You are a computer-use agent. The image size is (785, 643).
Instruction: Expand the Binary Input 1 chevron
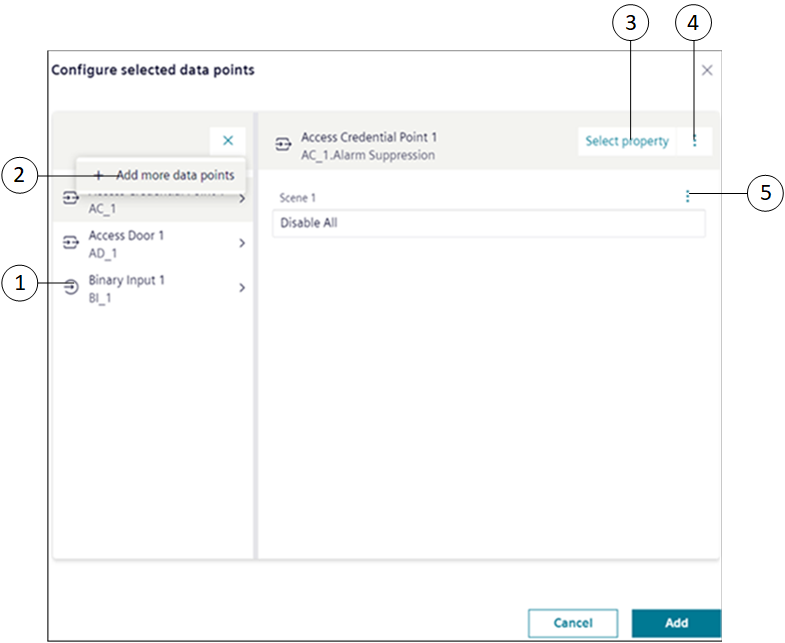pos(242,288)
